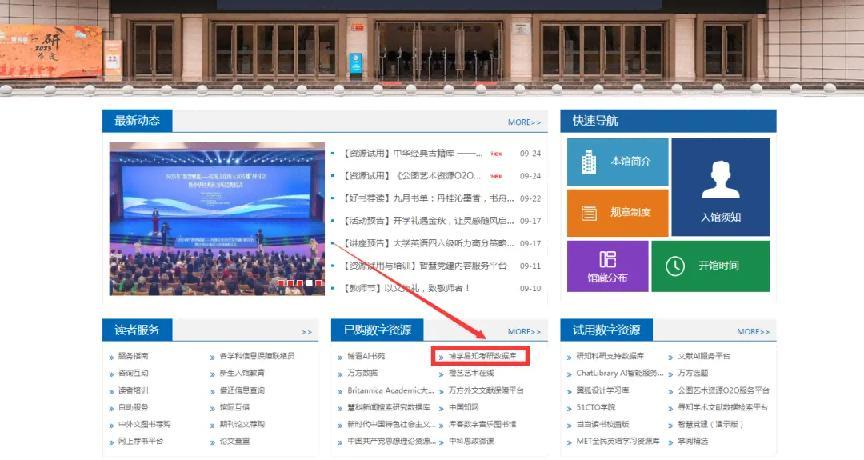Expand MORE in 试用数字资源 section
864x460 pixels.
(x=753, y=331)
